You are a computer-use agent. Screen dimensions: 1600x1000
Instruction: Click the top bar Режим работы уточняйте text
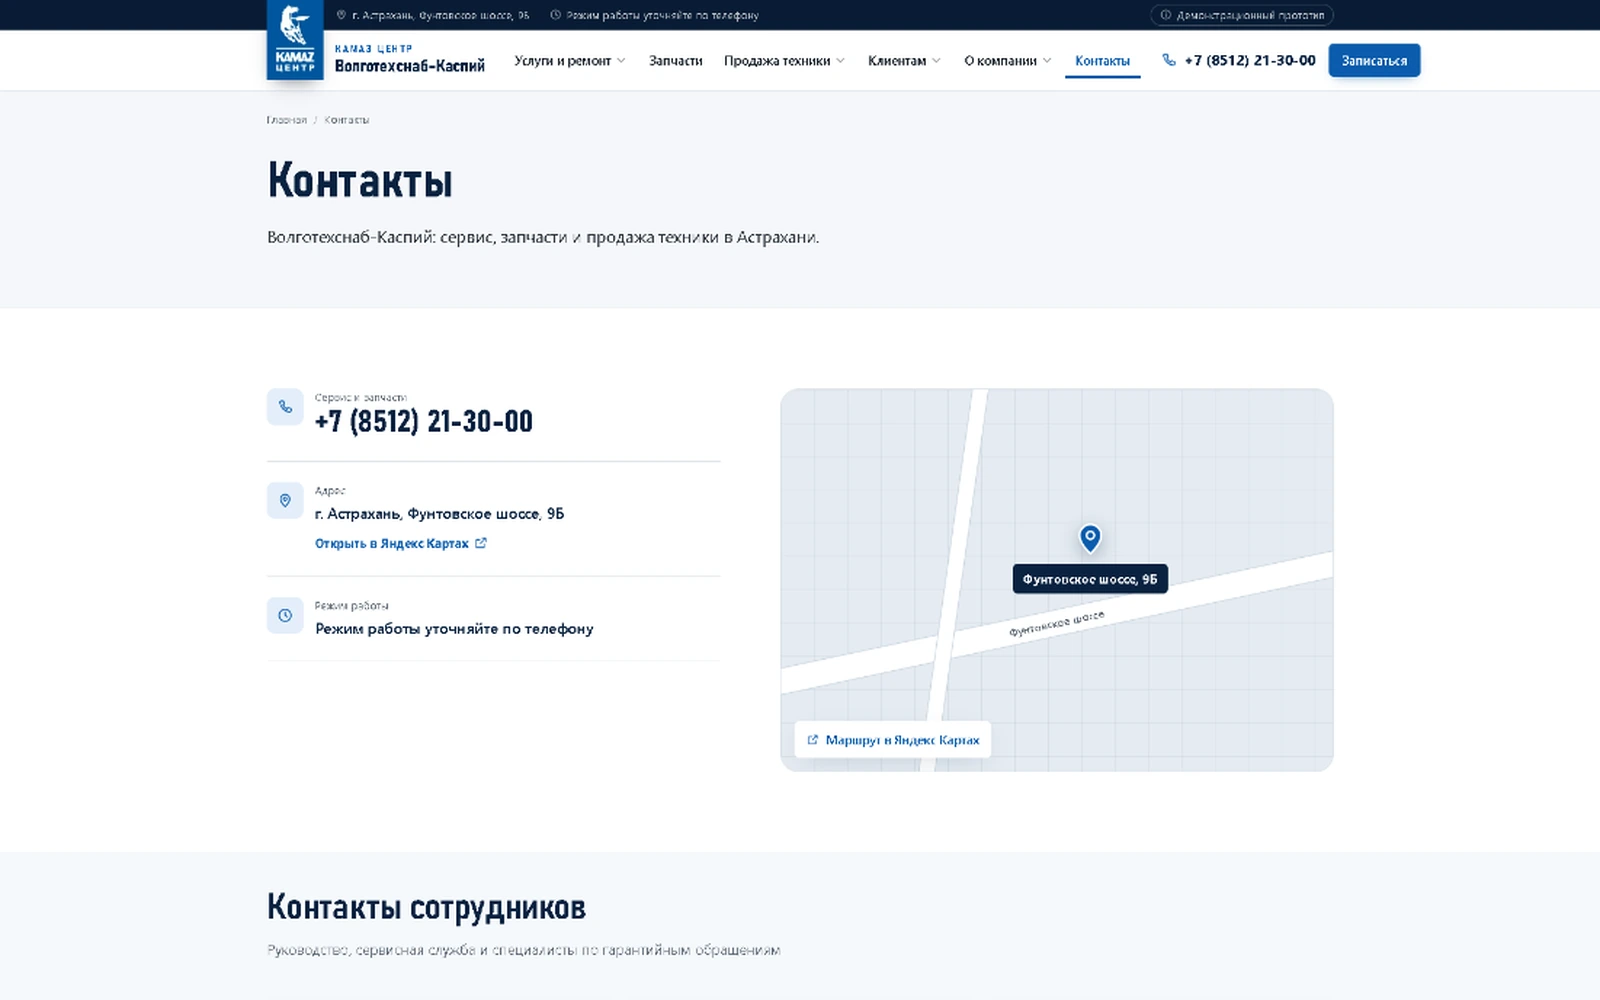(662, 15)
